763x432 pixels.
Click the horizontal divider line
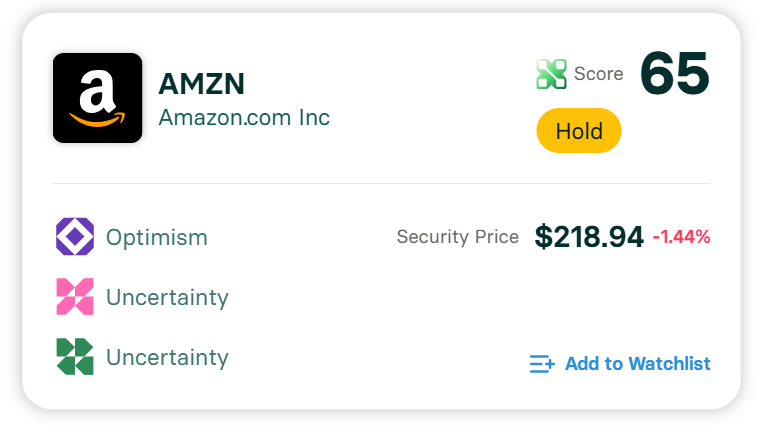[381, 184]
